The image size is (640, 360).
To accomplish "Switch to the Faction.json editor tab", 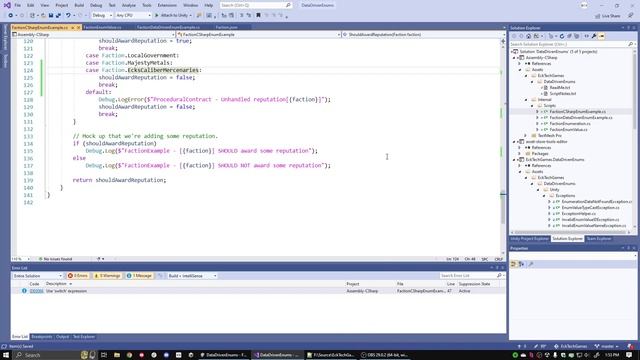I will pyautogui.click(x=227, y=27).
